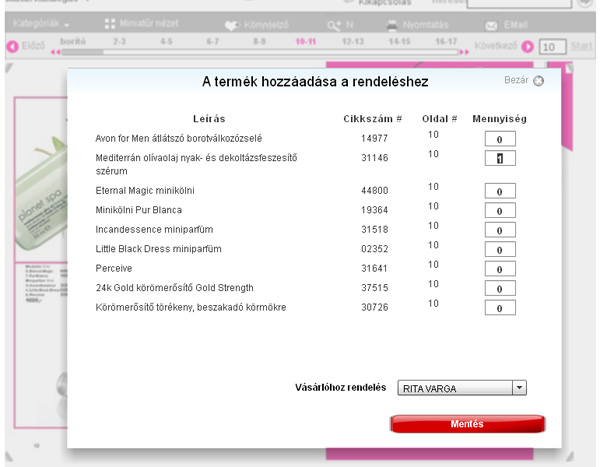Viewport: 600px width, 467px height.
Task: Go to next page with Következő arrow
Action: [528, 47]
